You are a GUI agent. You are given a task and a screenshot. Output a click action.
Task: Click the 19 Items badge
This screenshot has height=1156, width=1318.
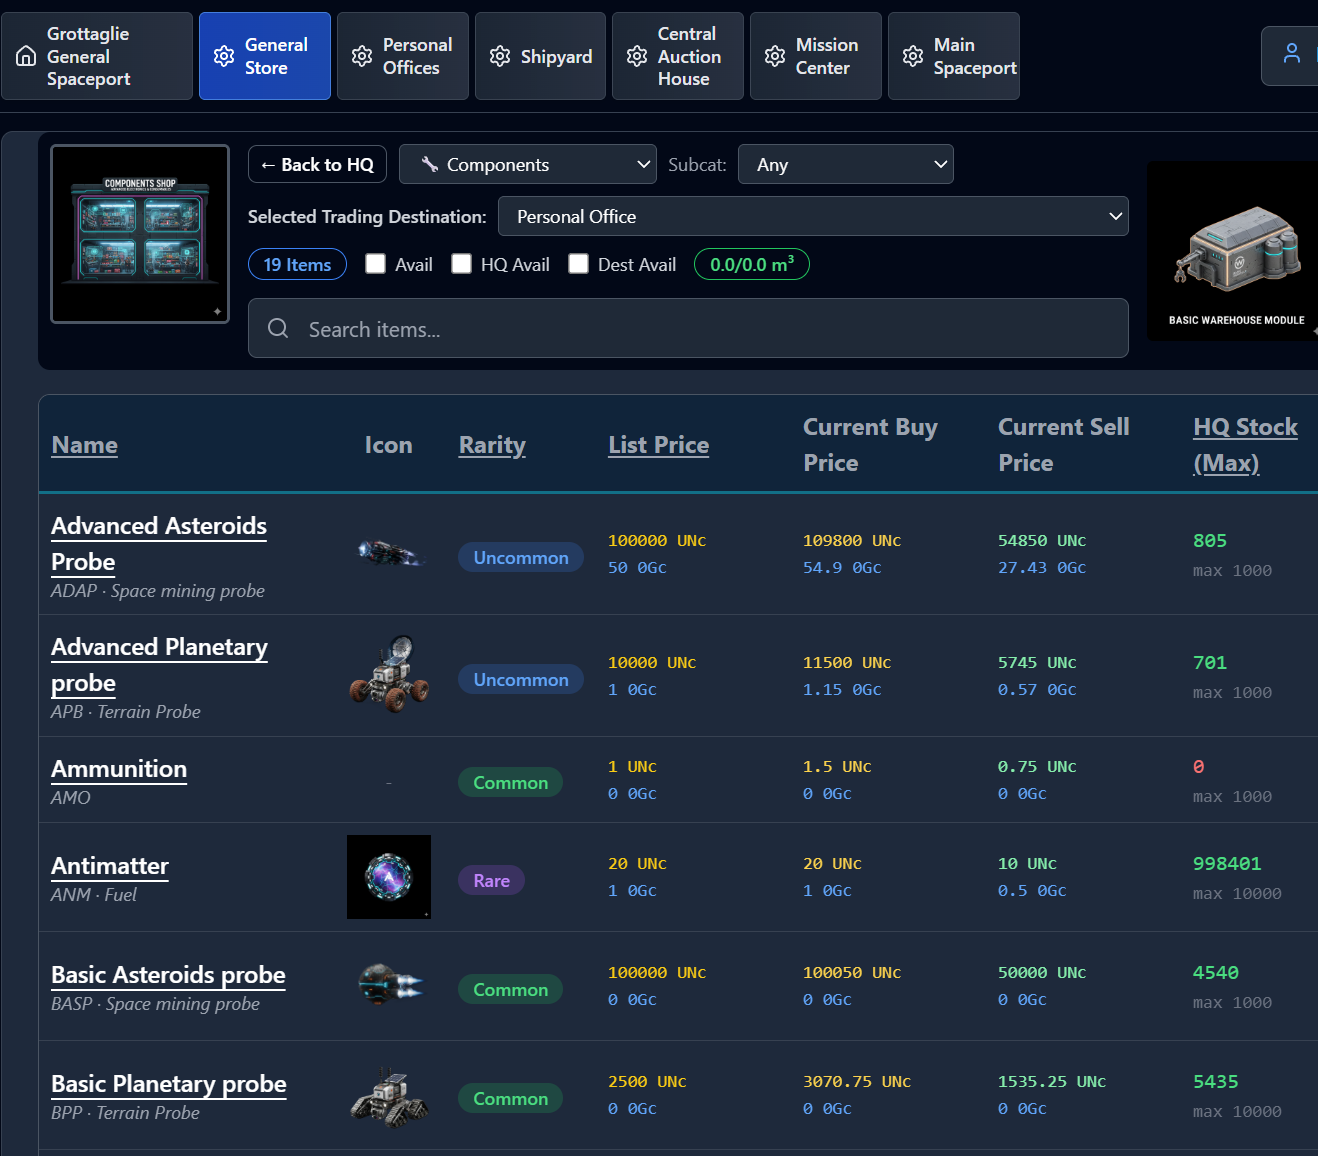pos(297,264)
